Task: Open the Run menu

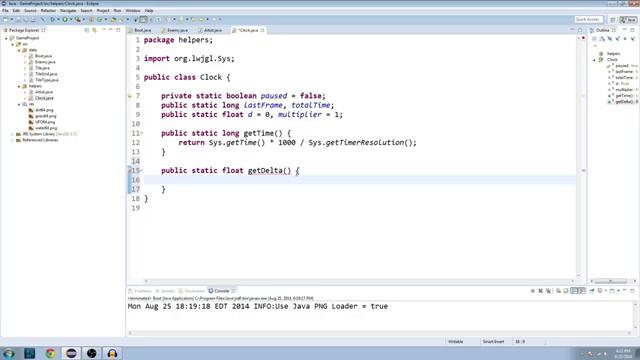Action: [x=118, y=11]
